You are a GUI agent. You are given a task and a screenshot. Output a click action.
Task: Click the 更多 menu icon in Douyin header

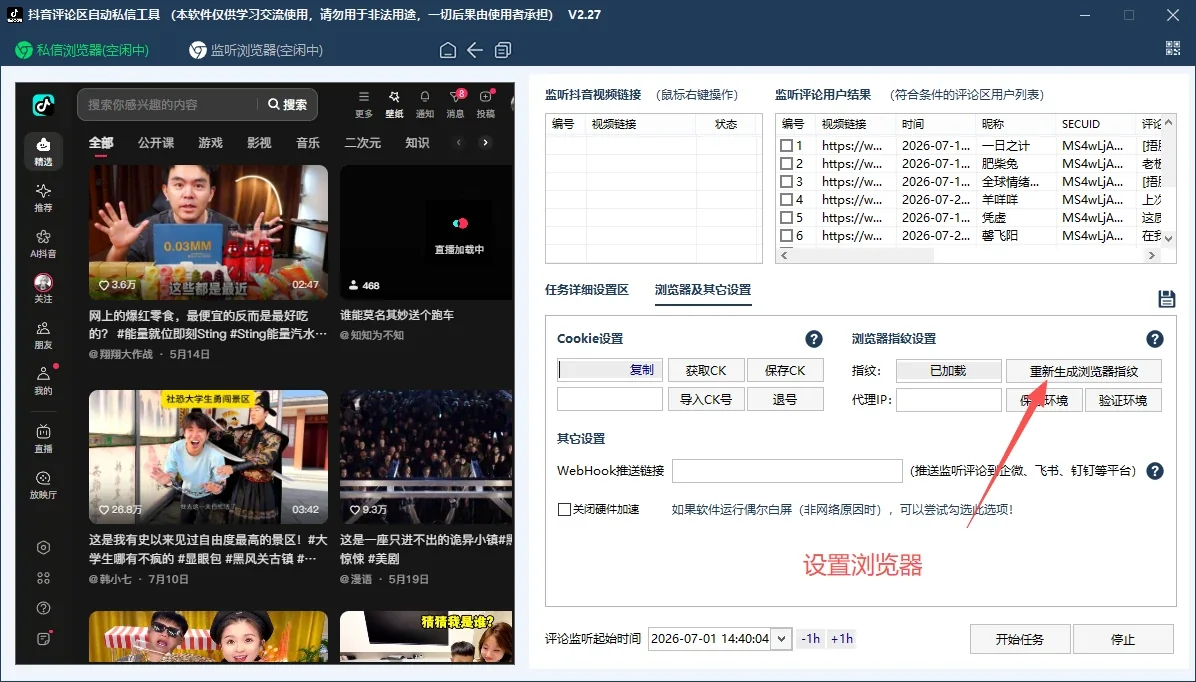(364, 104)
